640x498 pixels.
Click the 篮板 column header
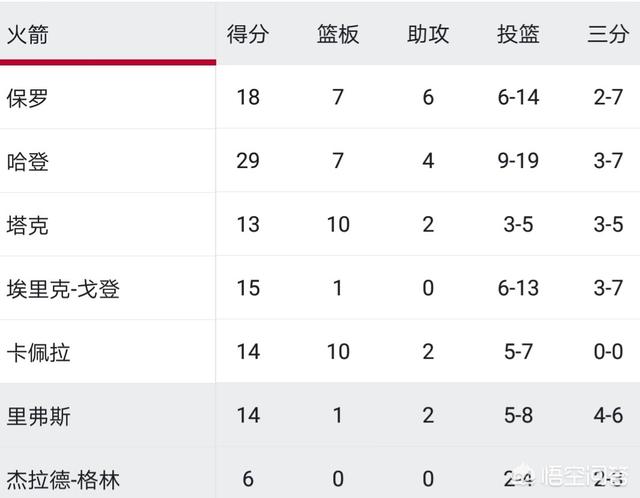338,34
